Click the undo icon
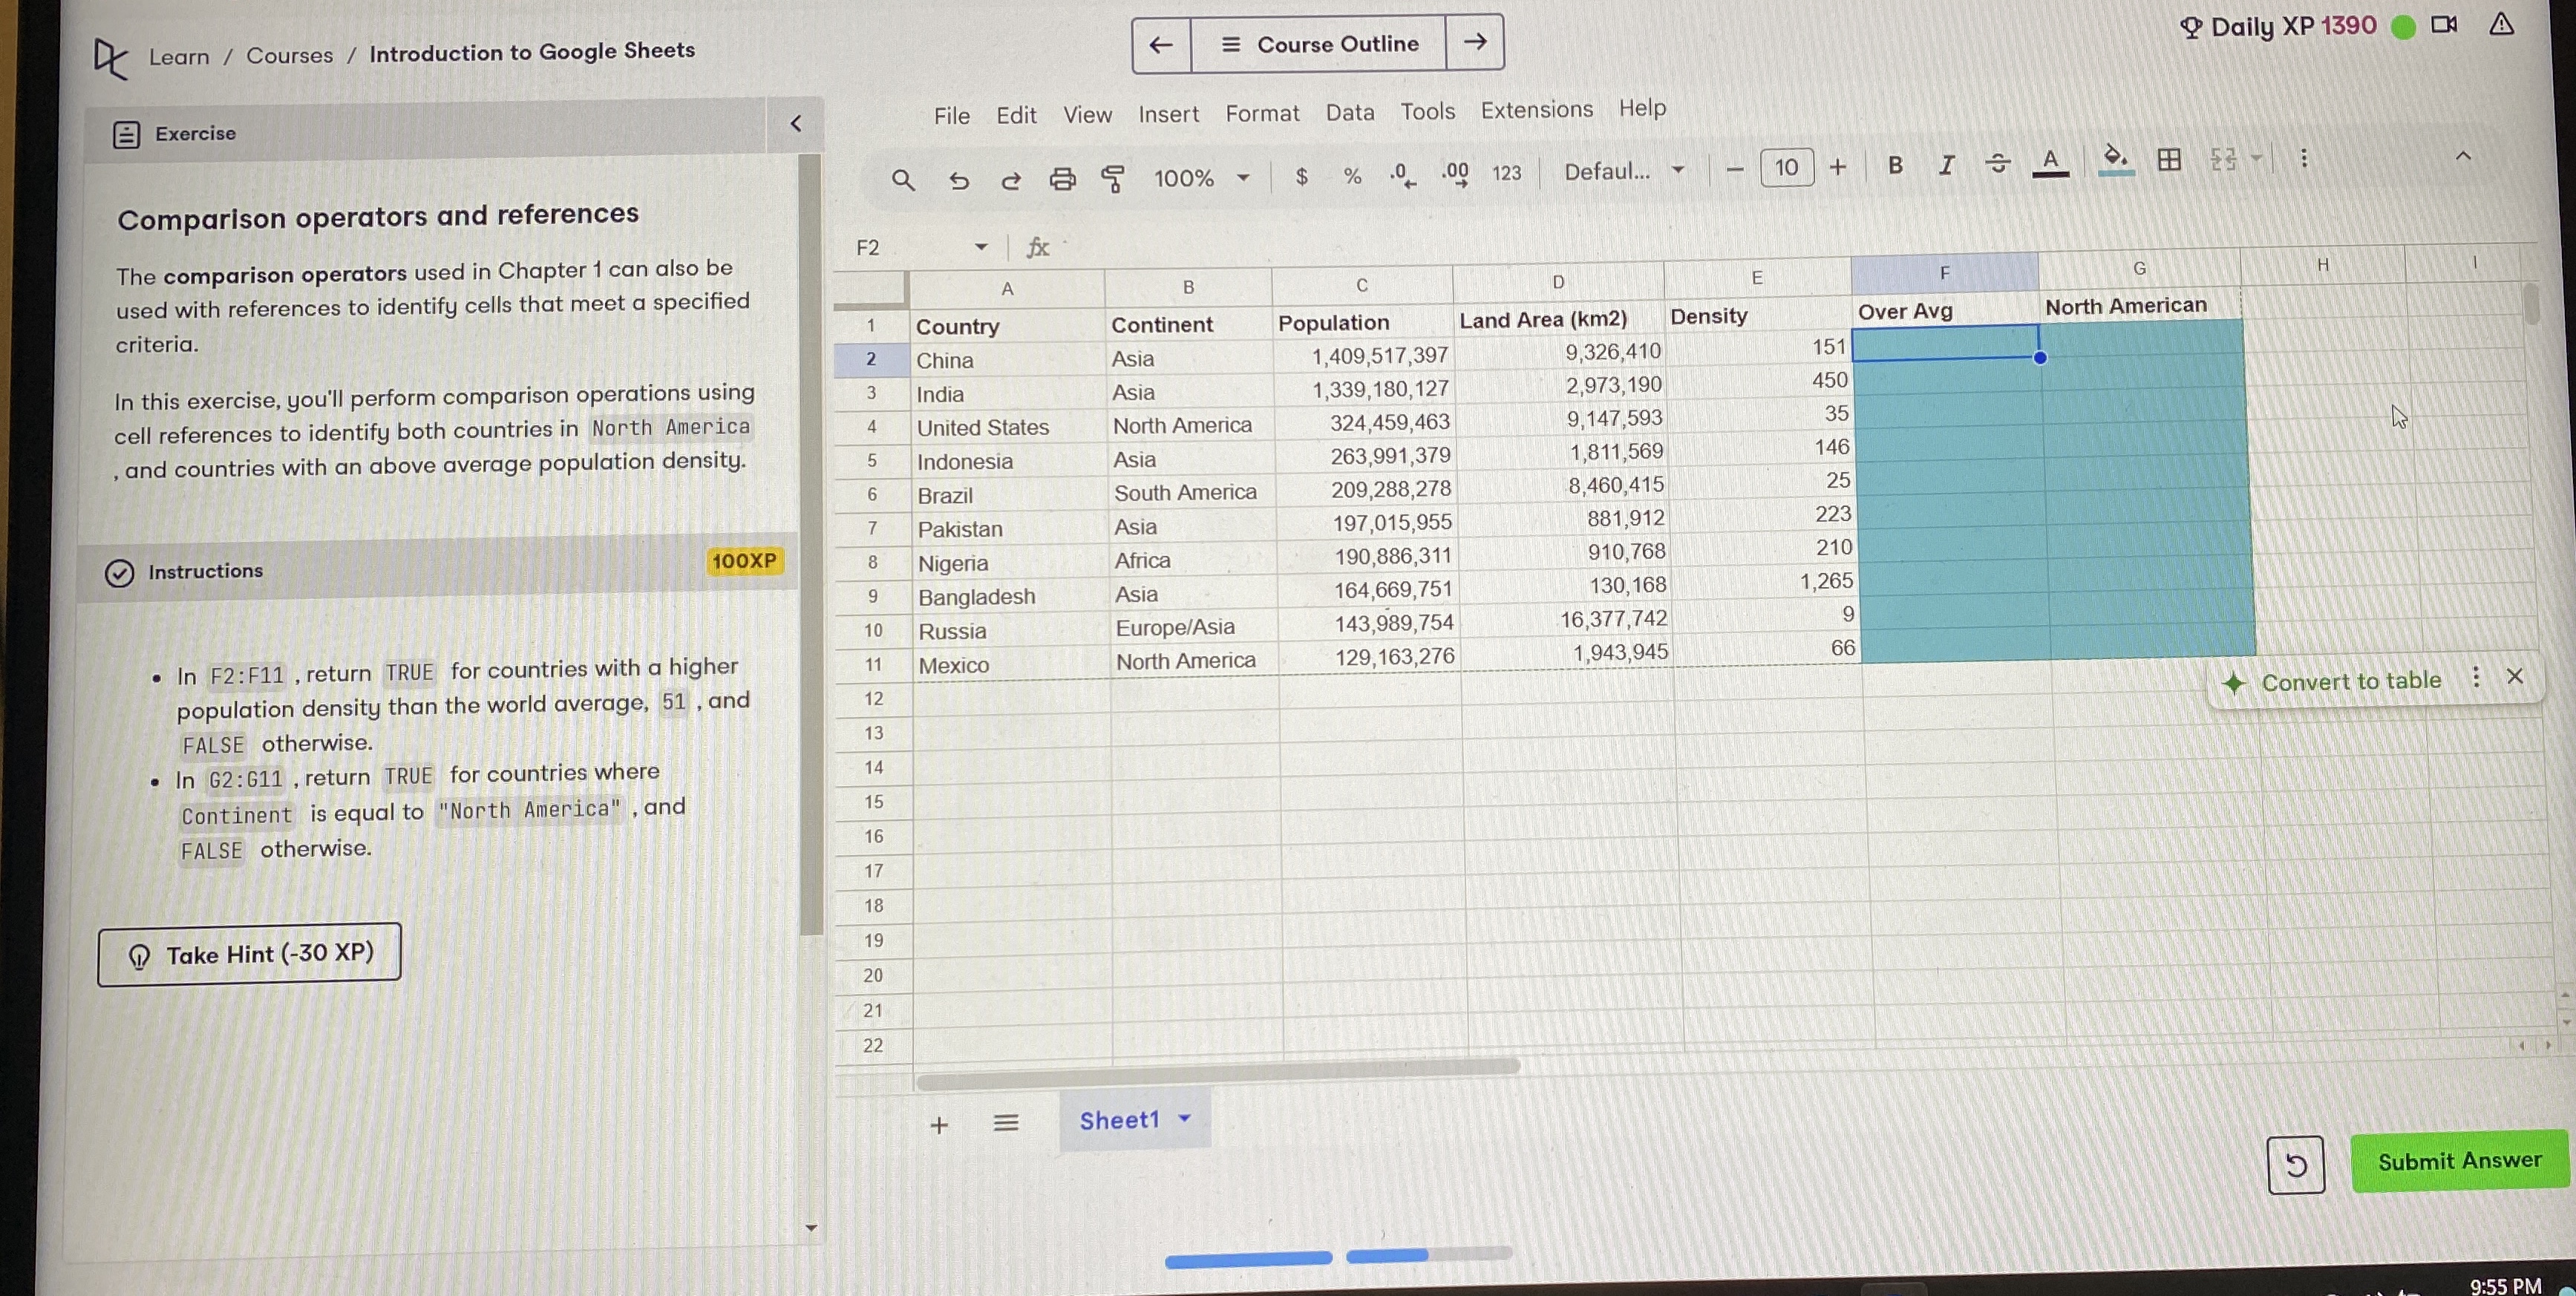Screen dimensions: 2576x1296 pyautogui.click(x=959, y=180)
